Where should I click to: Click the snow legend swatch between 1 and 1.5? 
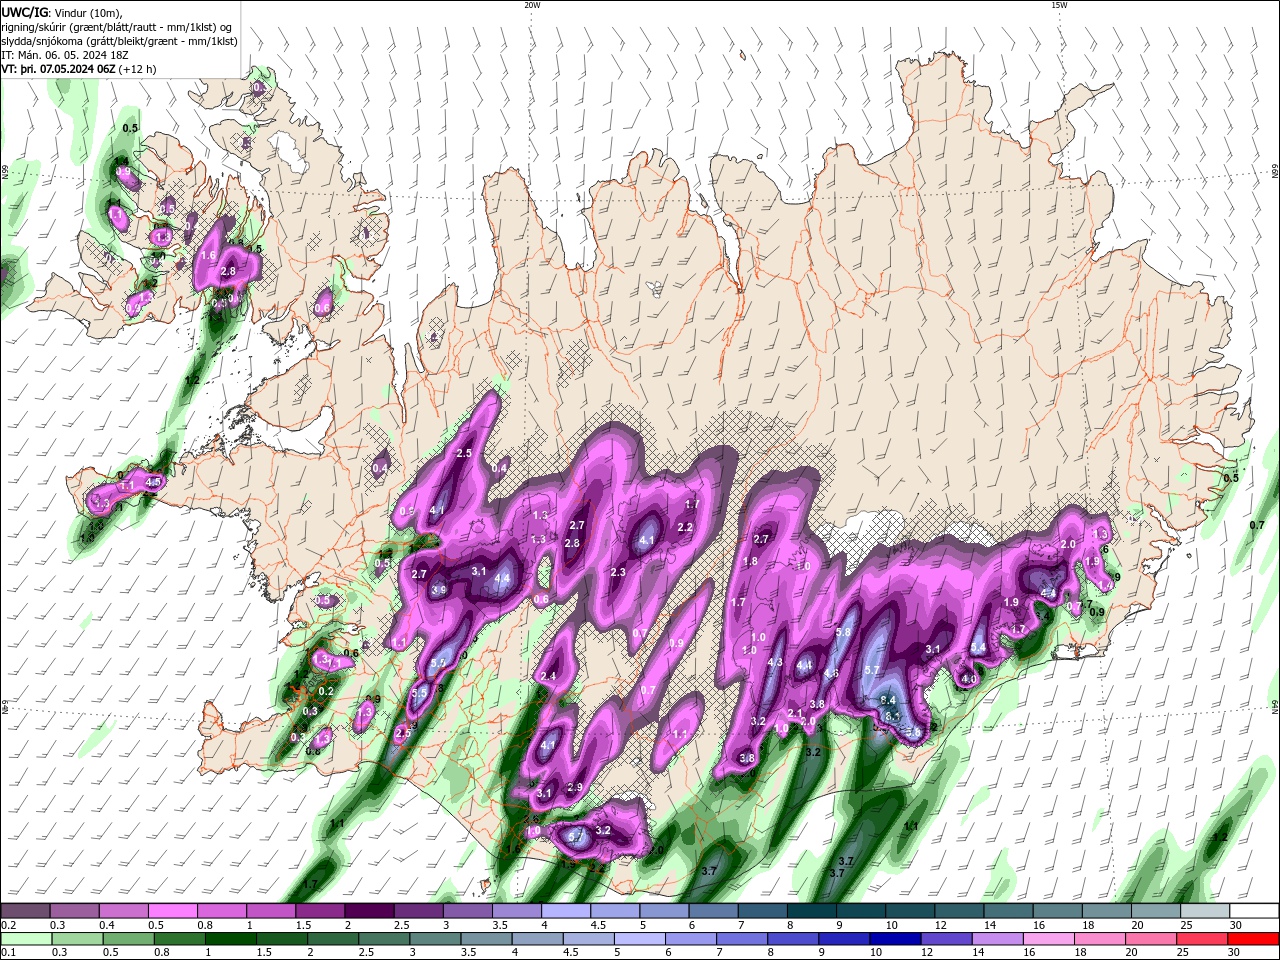point(271,910)
